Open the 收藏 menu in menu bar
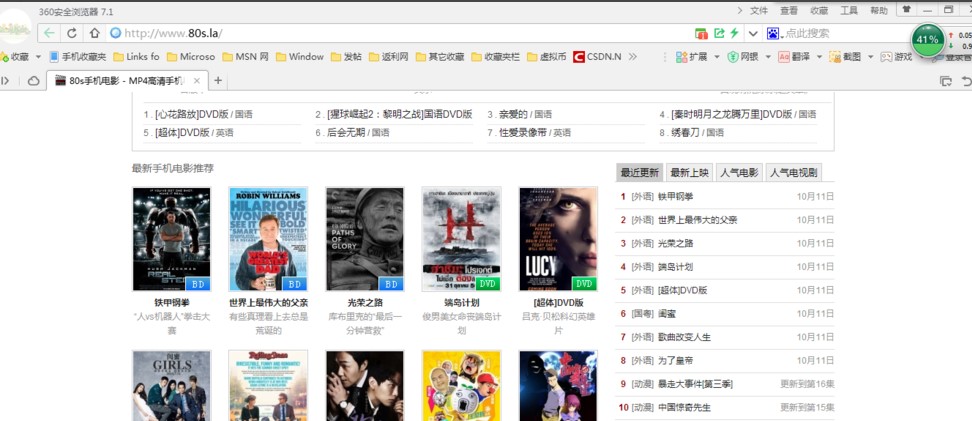Viewport: 972px width, 421px height. coord(819,11)
